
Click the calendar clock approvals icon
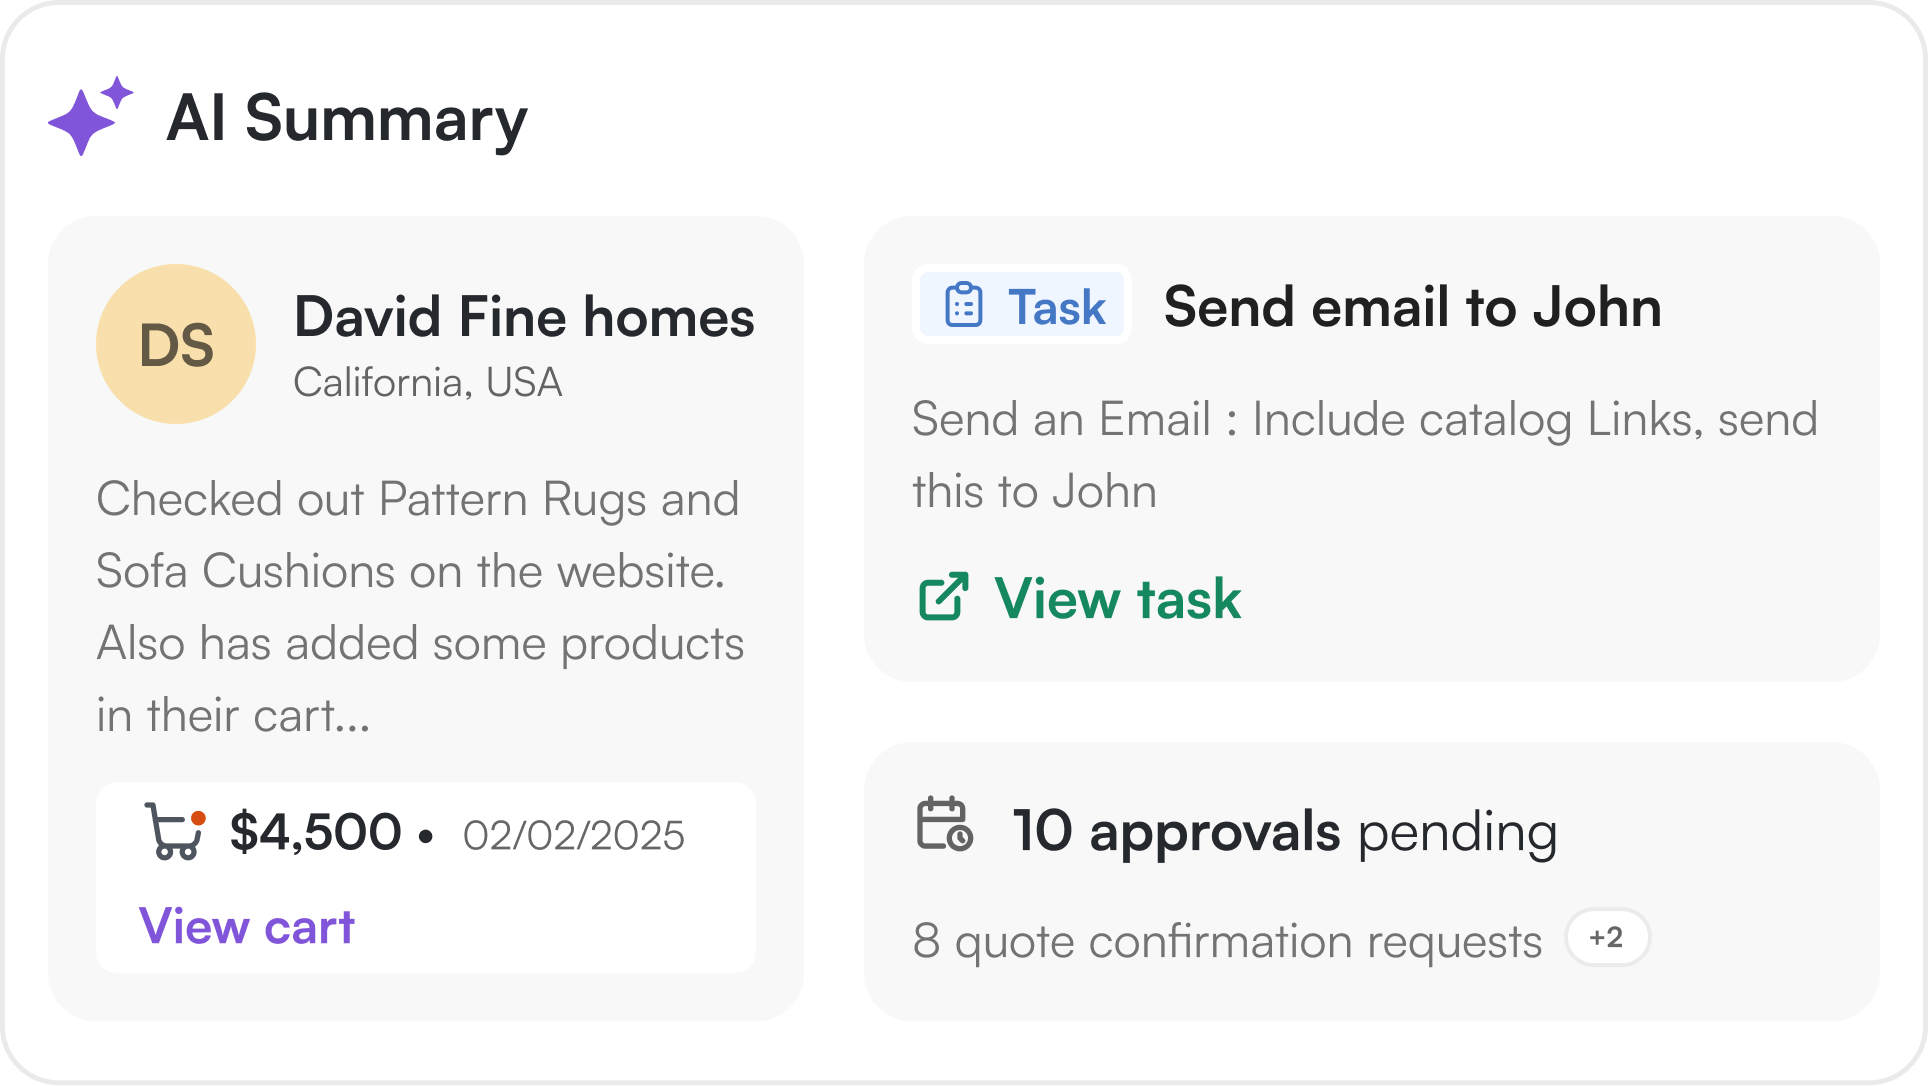[944, 825]
